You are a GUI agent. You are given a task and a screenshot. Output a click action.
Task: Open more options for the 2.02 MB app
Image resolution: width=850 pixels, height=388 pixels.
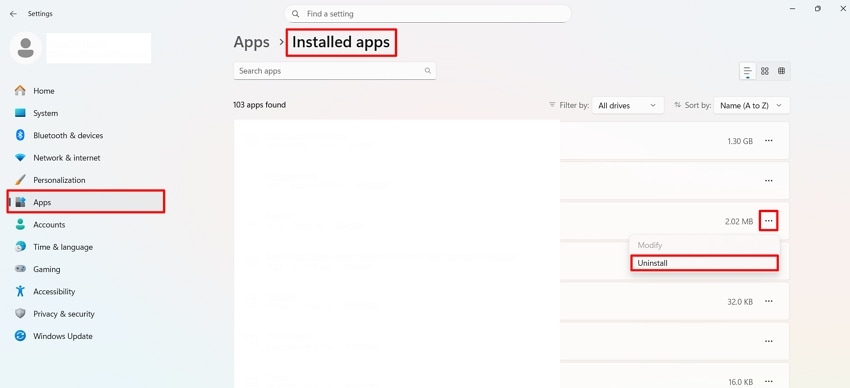pos(769,221)
